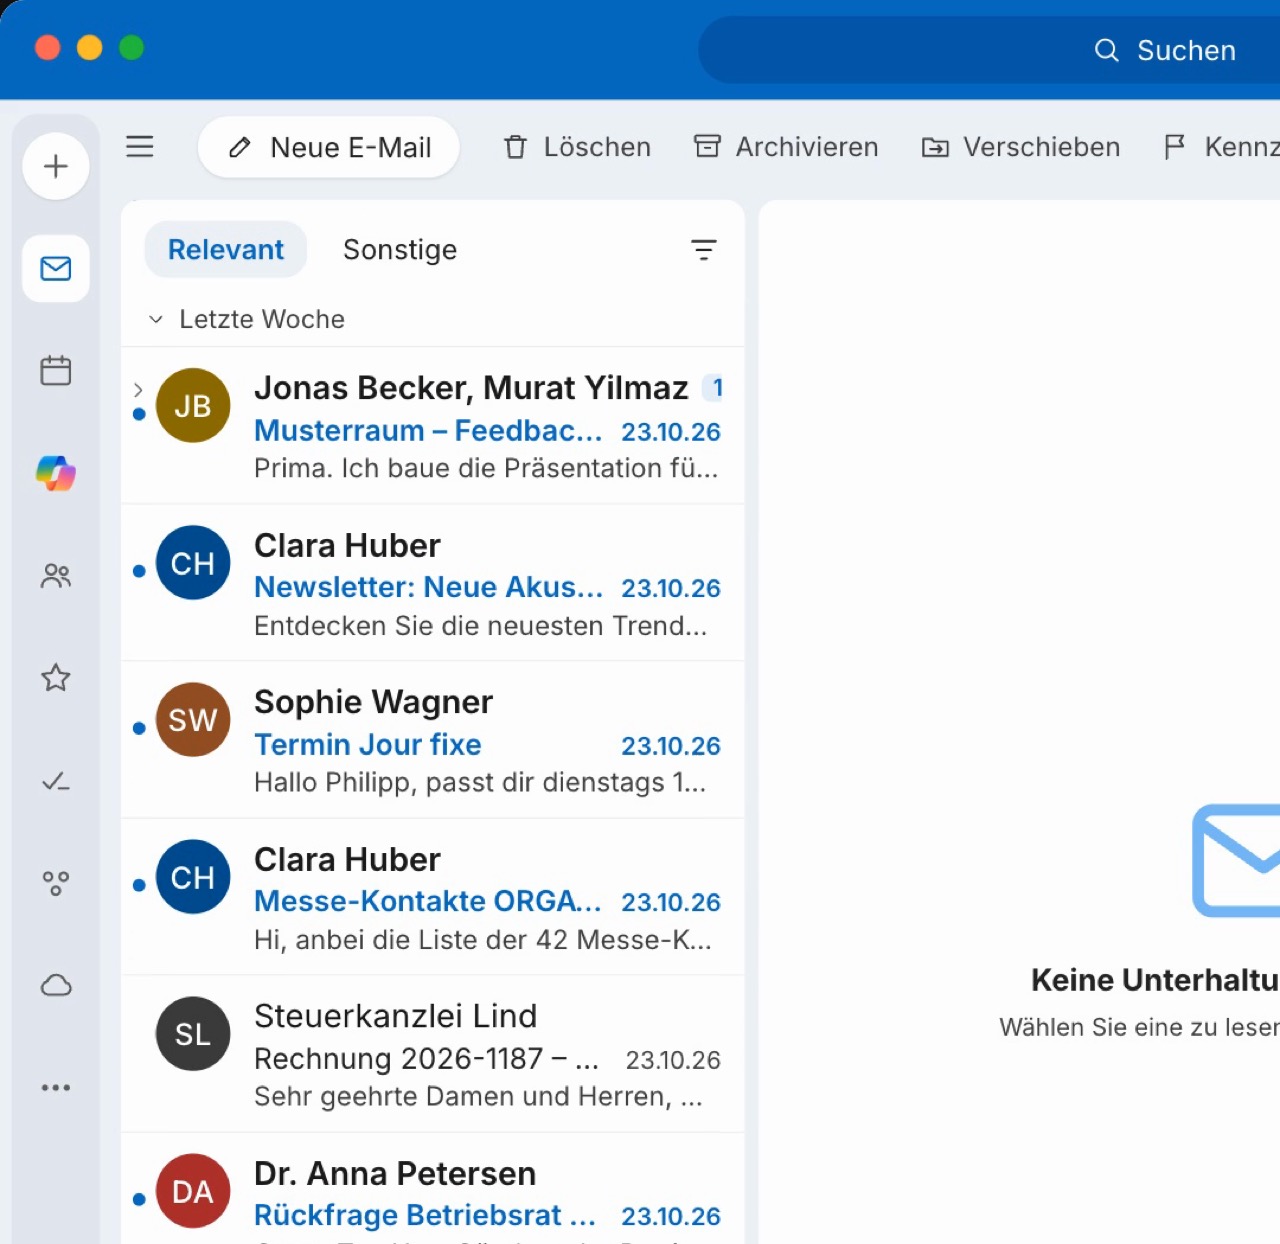
Task: Switch to the Relevant tab
Action: (x=226, y=249)
